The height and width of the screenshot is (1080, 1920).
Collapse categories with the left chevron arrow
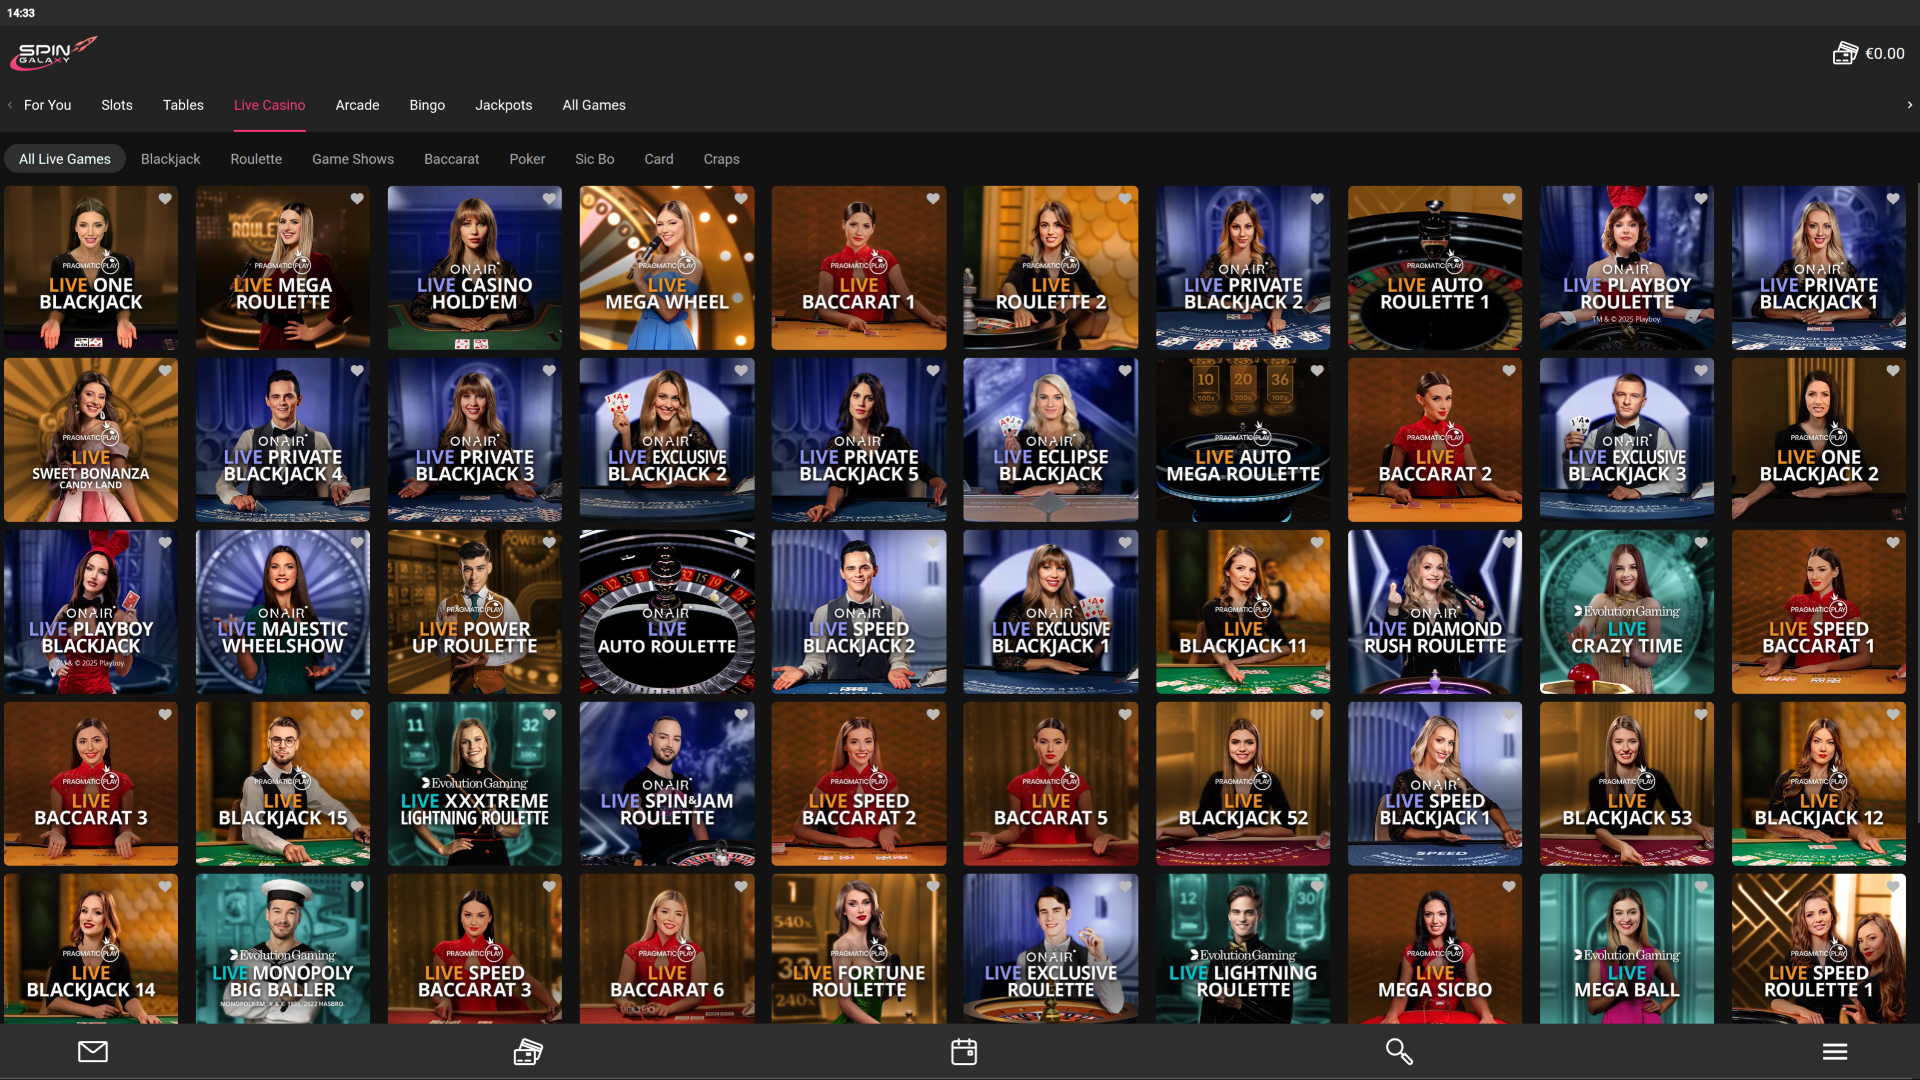coord(9,104)
